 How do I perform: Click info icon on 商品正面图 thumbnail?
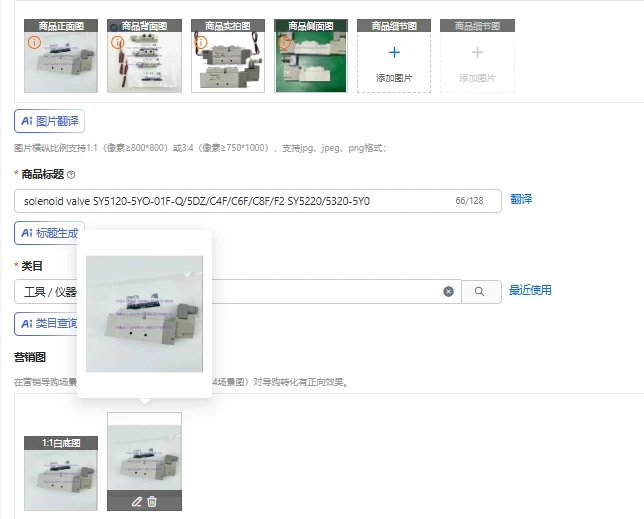pyautogui.click(x=34, y=42)
